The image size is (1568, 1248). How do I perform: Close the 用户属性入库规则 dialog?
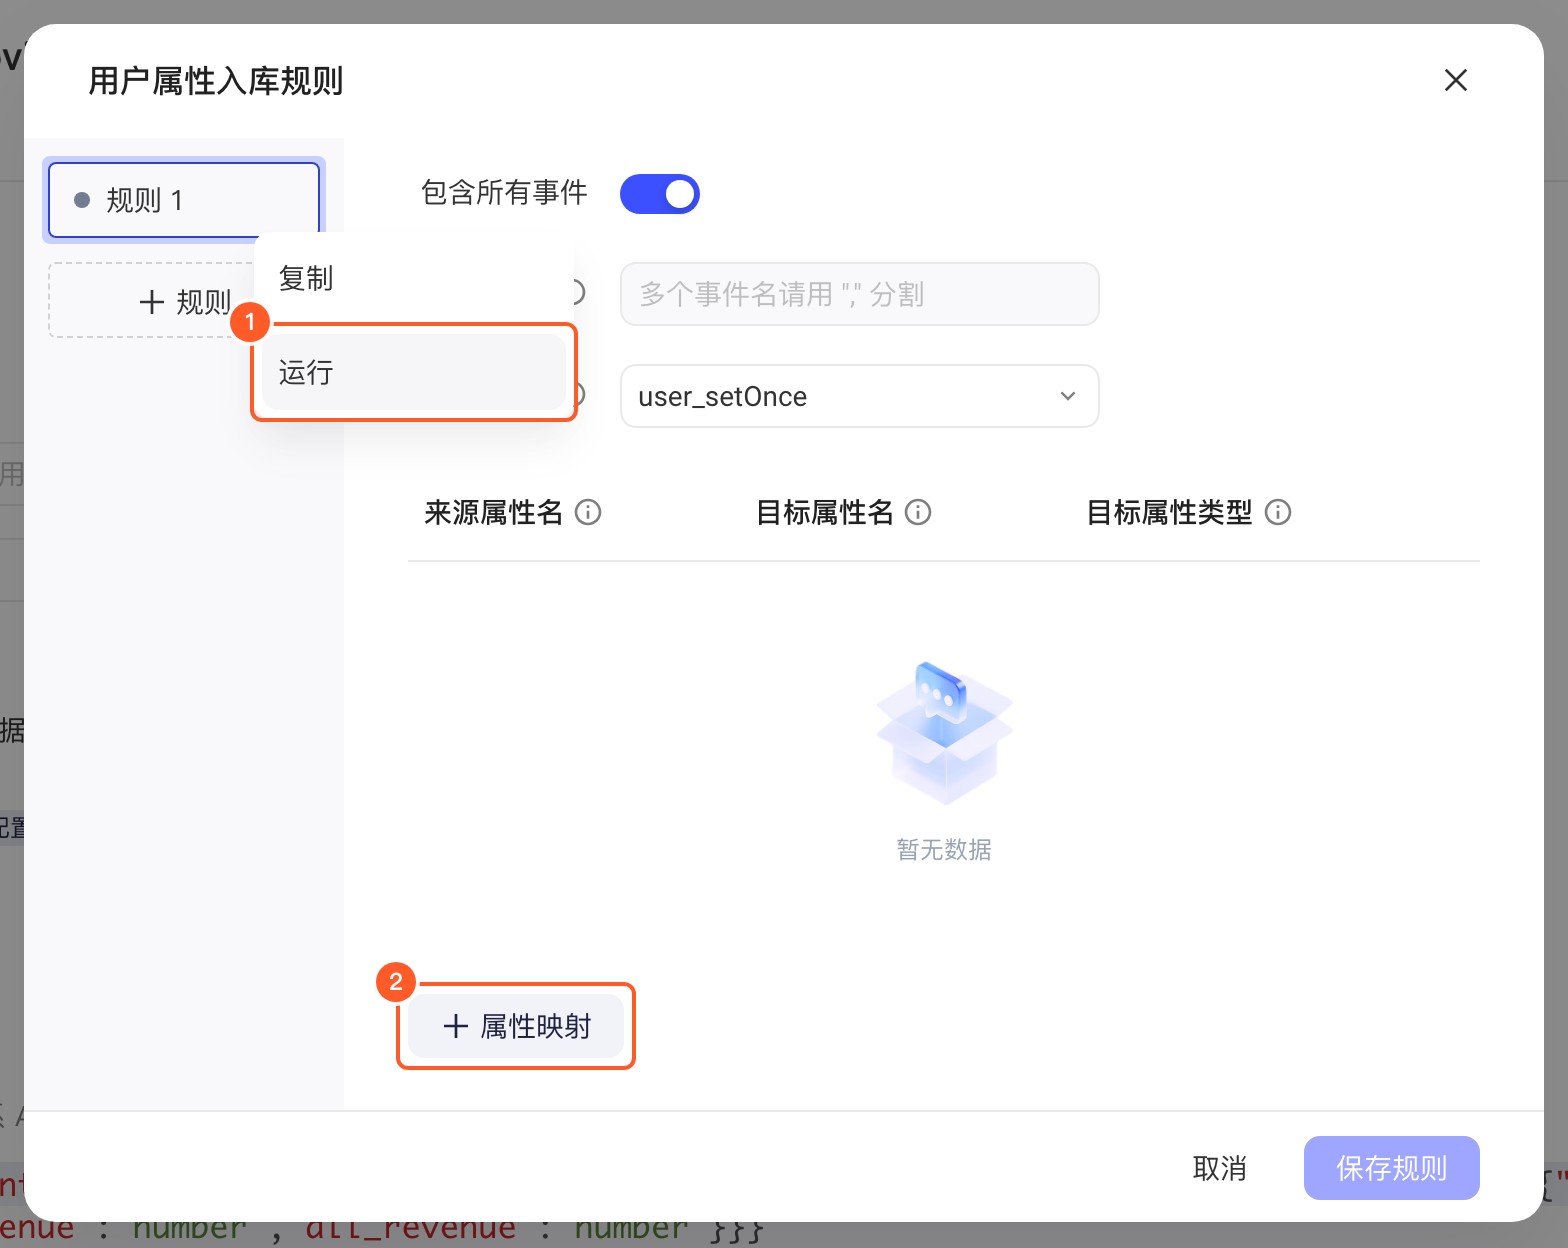tap(1455, 80)
